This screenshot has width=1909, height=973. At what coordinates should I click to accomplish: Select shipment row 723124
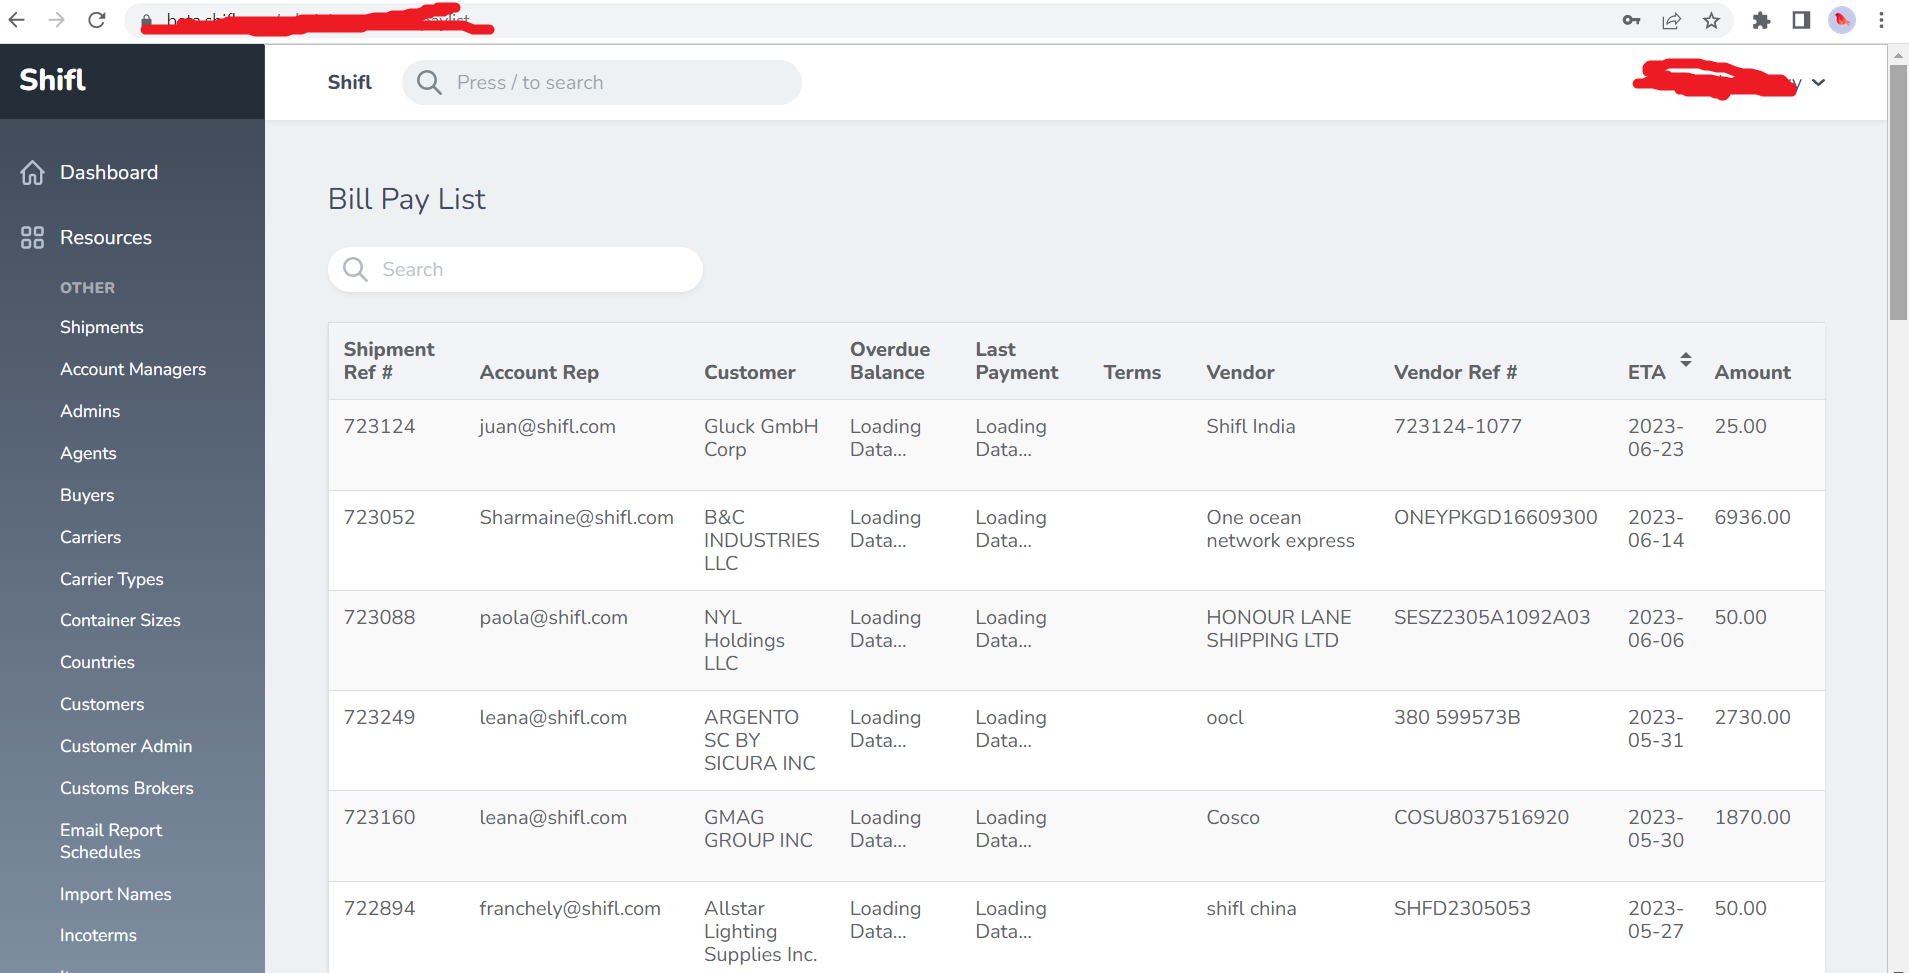[x=379, y=427]
